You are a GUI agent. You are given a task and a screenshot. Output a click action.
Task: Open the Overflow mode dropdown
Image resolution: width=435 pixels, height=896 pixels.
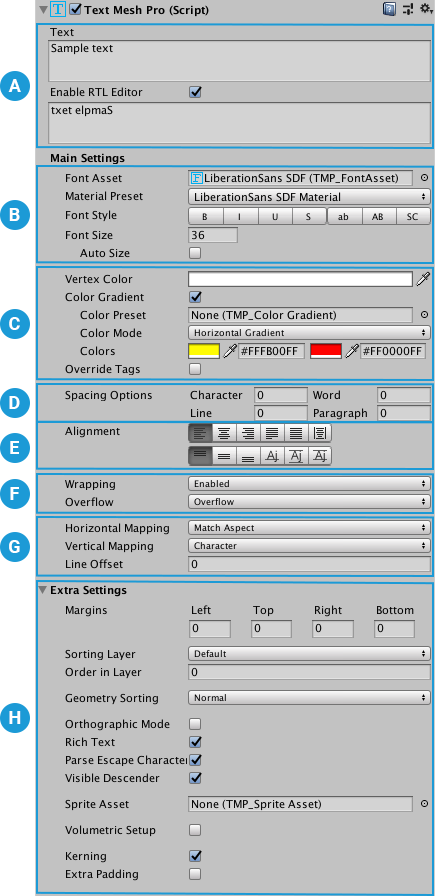coord(309,502)
